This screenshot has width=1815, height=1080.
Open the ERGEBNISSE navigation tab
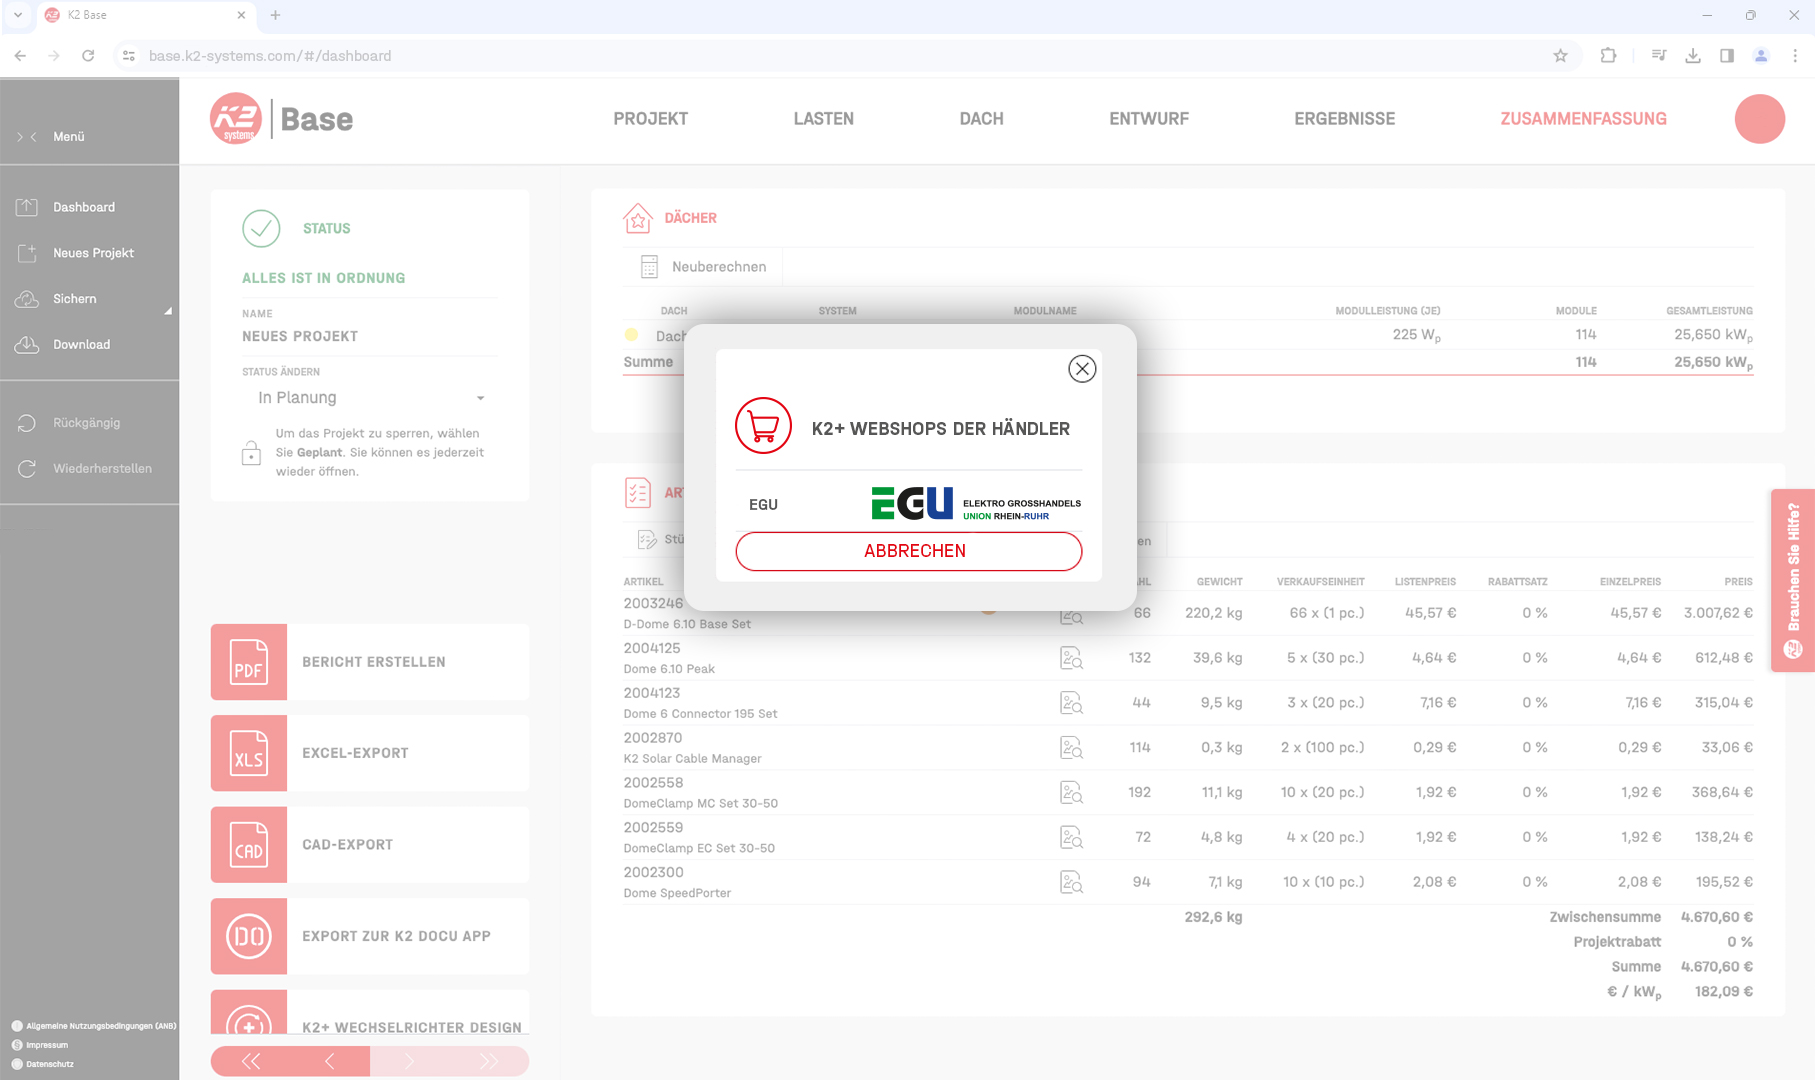[1344, 118]
